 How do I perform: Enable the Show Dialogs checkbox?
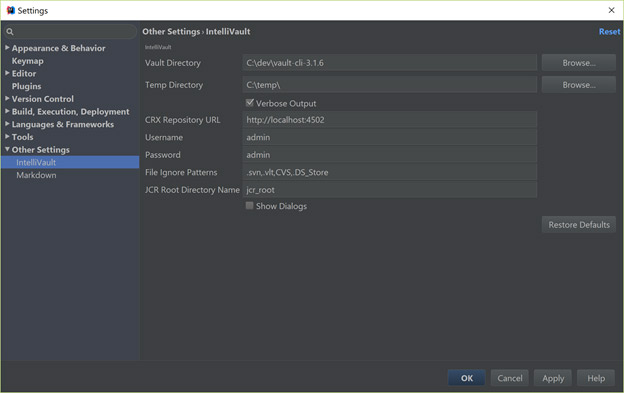[x=250, y=206]
